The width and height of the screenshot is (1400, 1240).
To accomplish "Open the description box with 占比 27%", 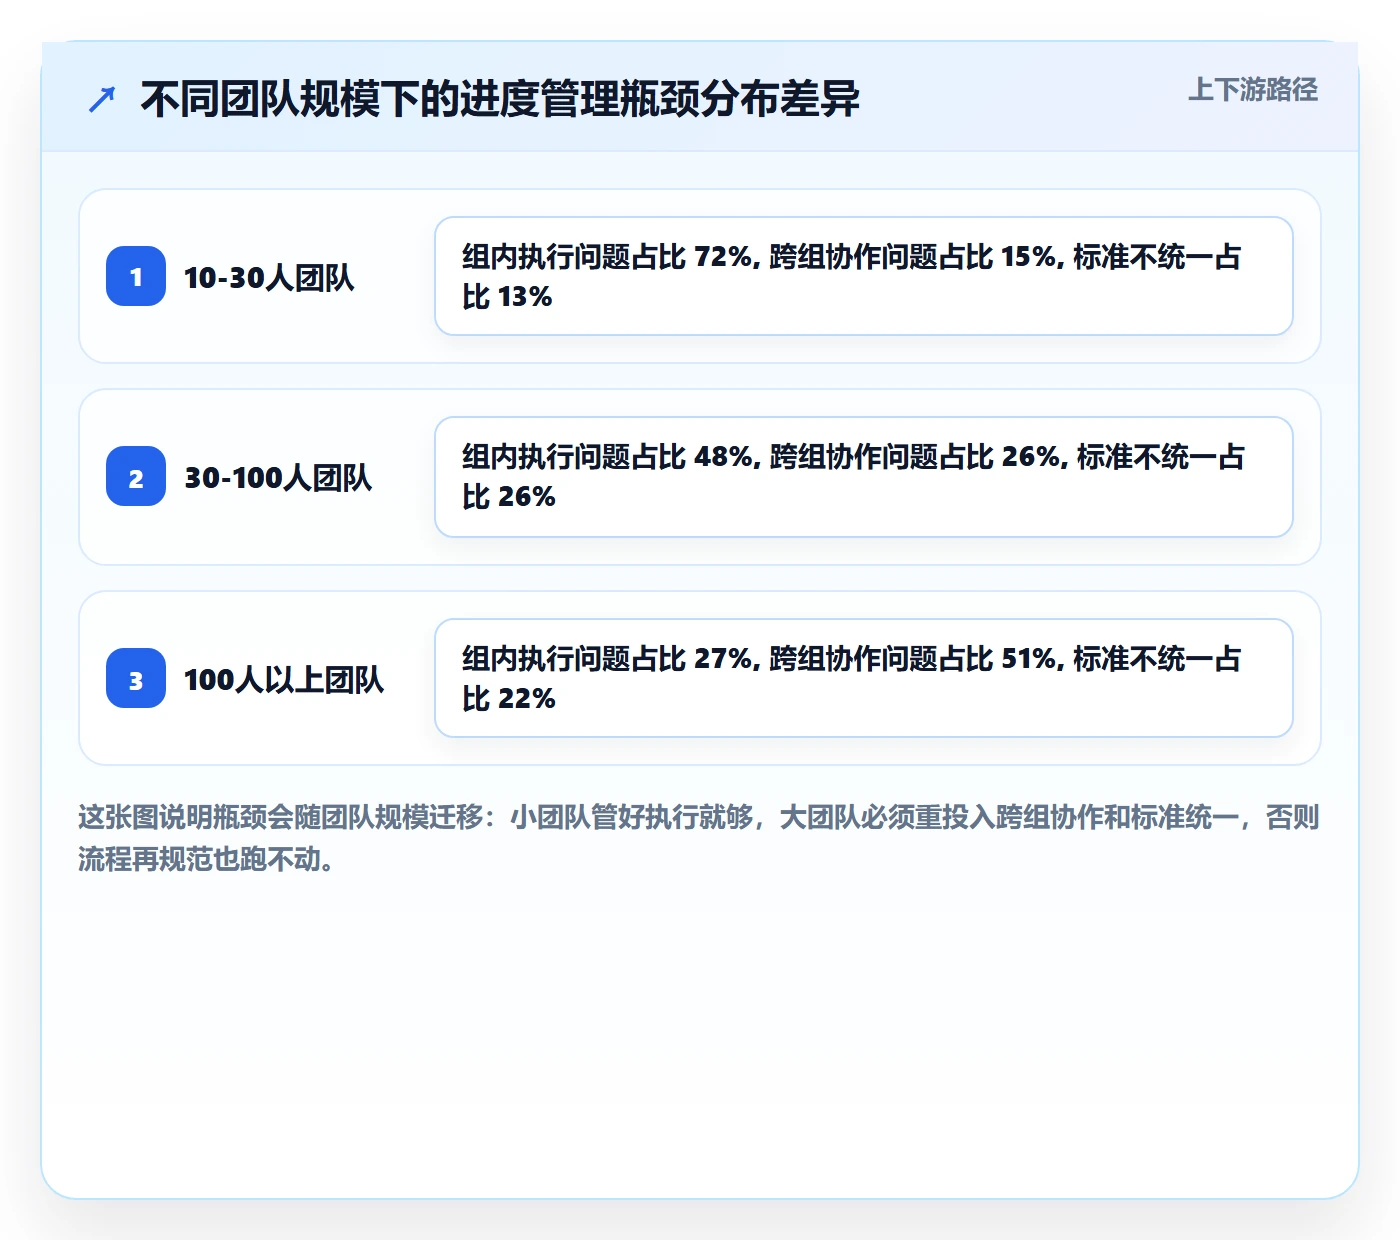I will (x=864, y=678).
